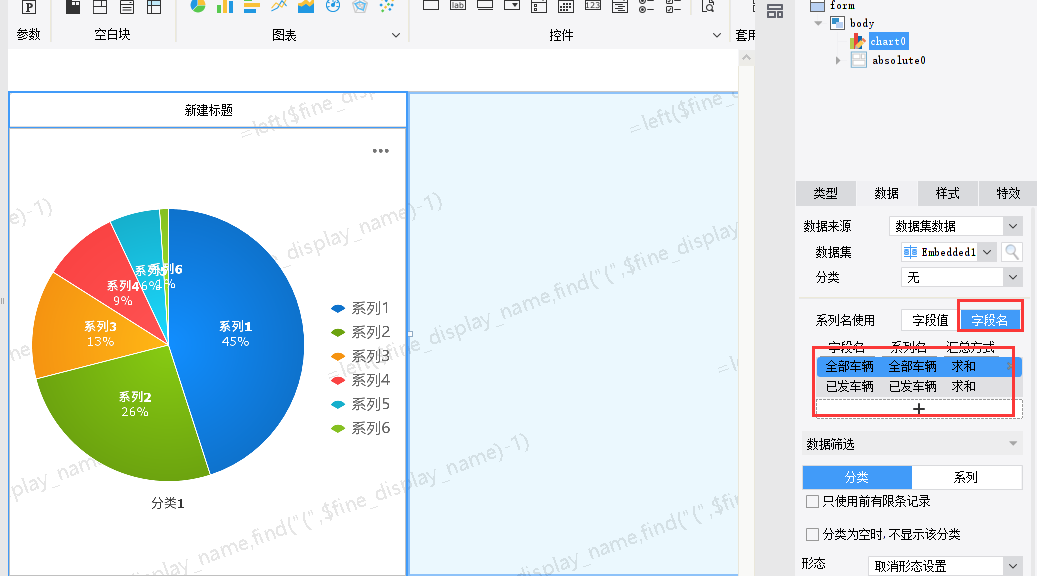Click the label widget icon marked lab

458,6
